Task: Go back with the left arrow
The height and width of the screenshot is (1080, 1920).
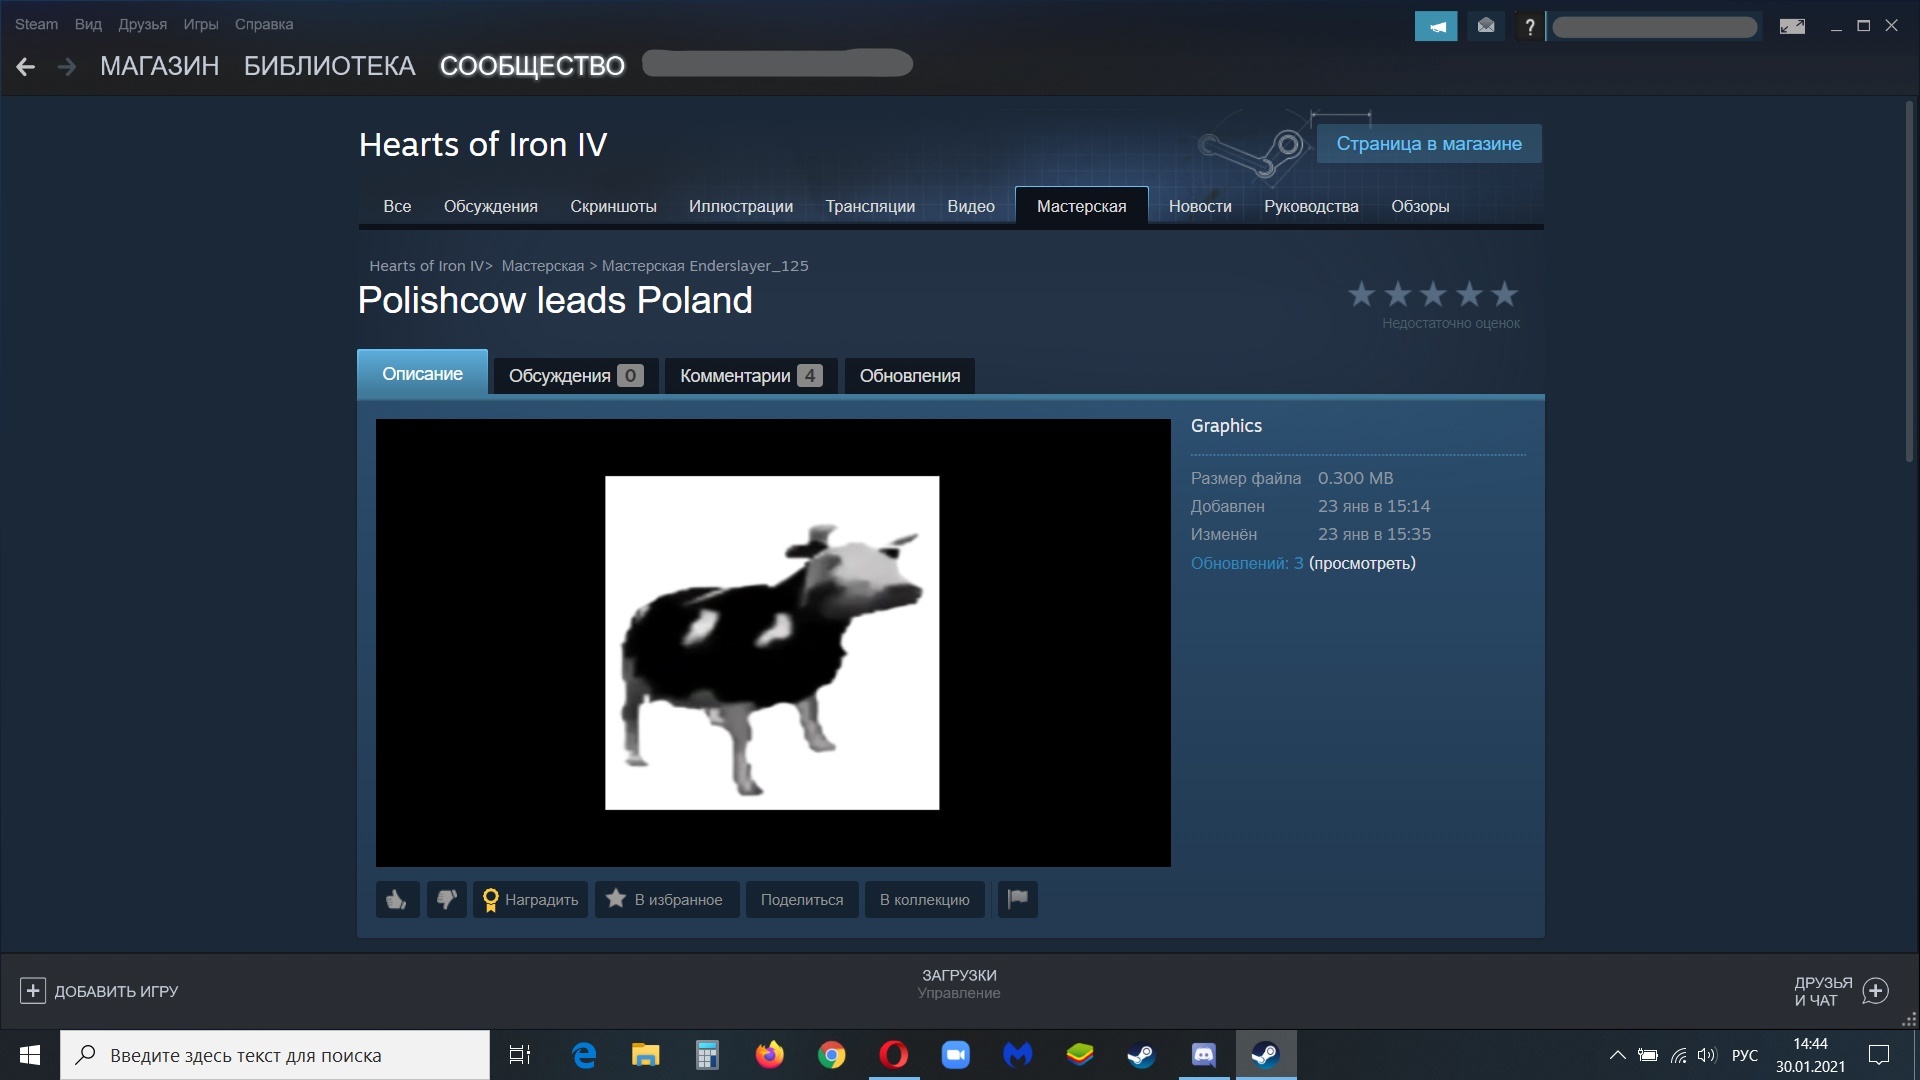Action: (x=26, y=67)
